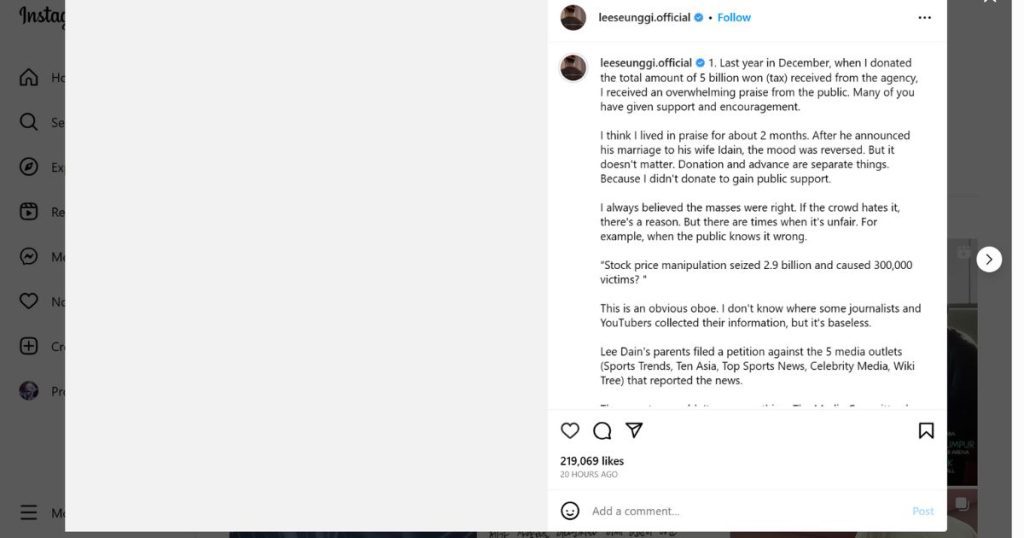Viewport: 1024px width, 538px height.
Task: Open Explore compass icon in sidebar
Action: pyautogui.click(x=29, y=167)
